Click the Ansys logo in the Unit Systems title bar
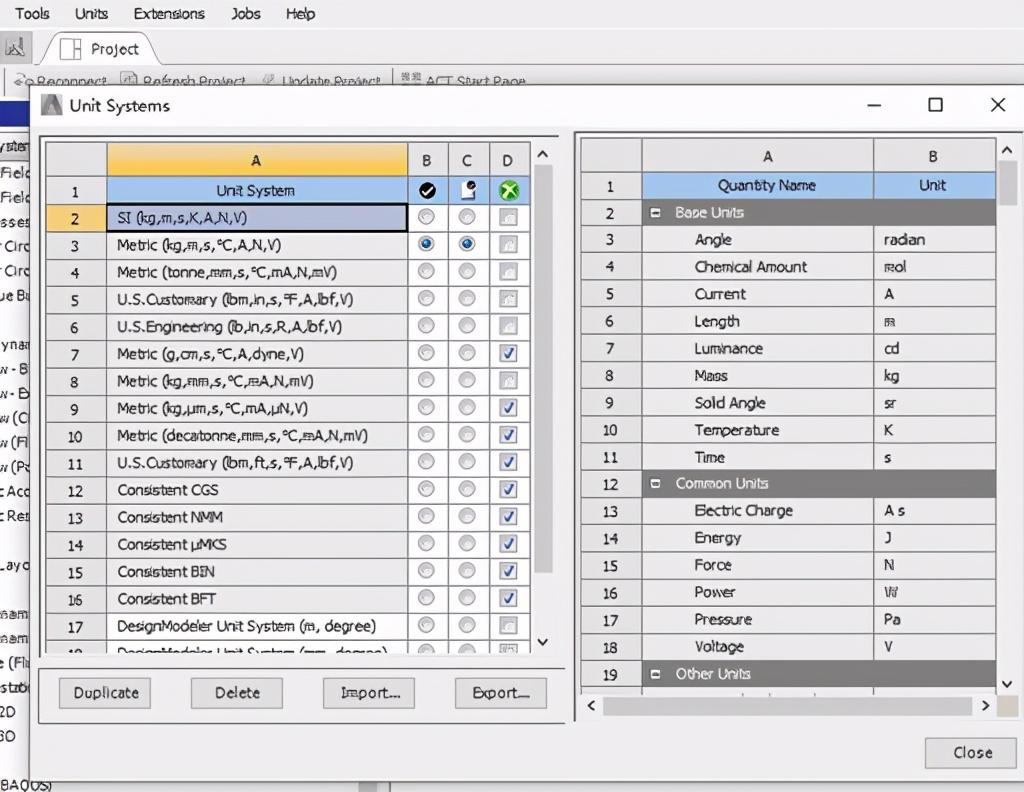The width and height of the screenshot is (1024, 792). [x=52, y=105]
